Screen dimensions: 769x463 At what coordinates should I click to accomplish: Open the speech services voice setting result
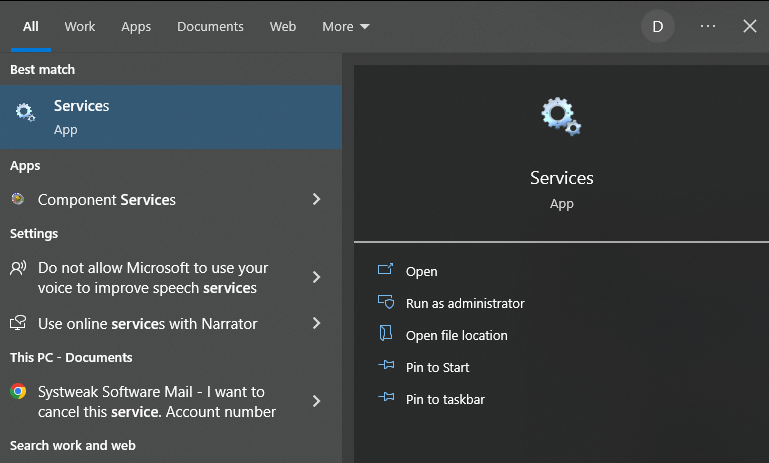click(171, 278)
